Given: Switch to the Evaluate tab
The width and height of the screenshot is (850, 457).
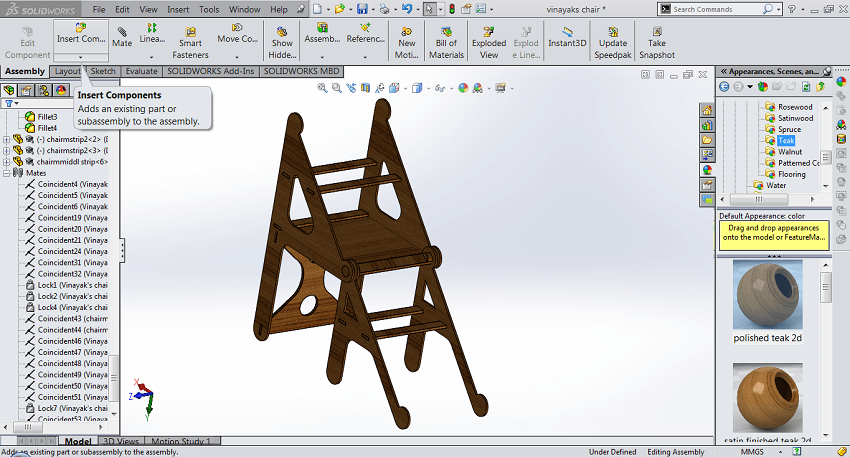Looking at the screenshot, I should [141, 71].
